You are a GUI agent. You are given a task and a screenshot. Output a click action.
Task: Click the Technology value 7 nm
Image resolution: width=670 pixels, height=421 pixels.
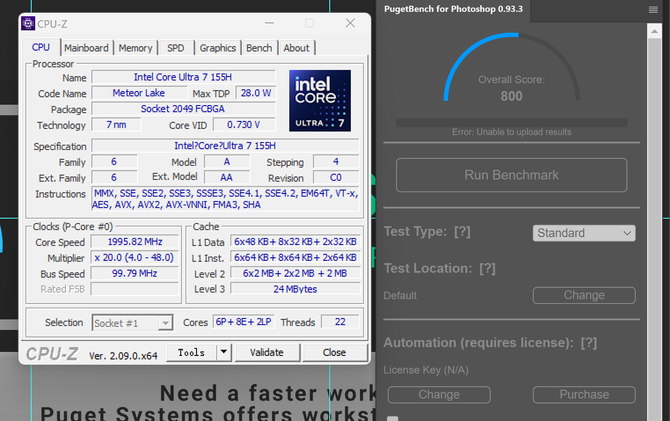pyautogui.click(x=116, y=125)
